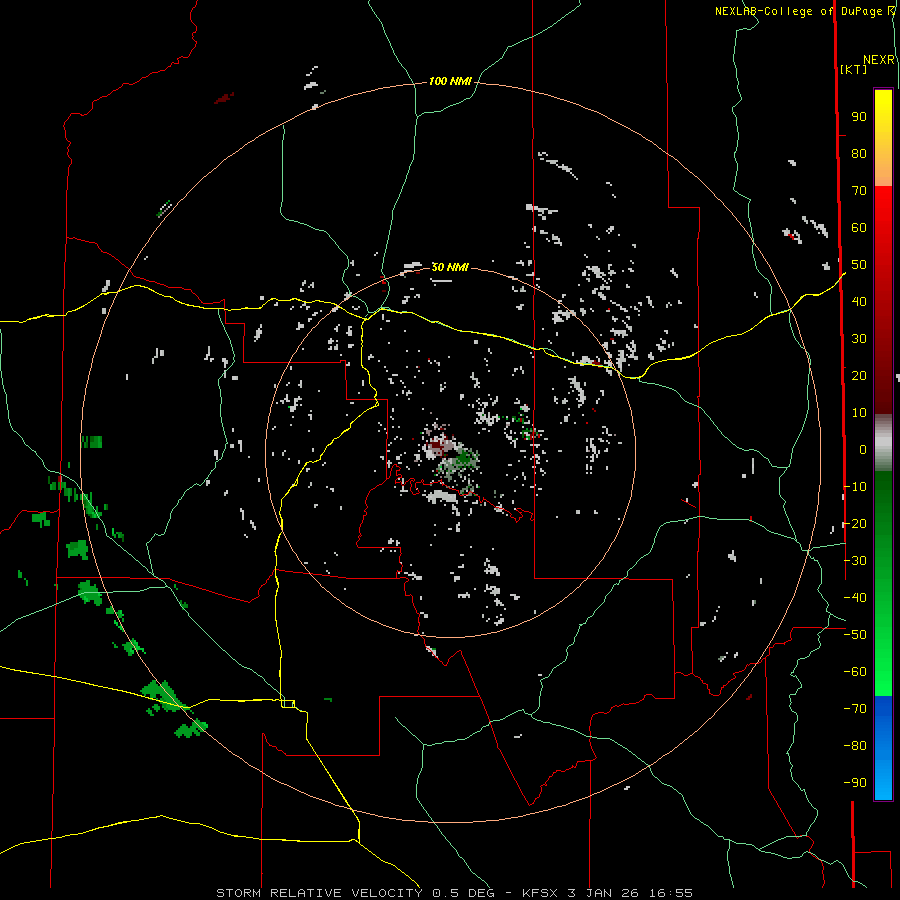Click the [KT] units label
The width and height of the screenshot is (900, 900).
(x=854, y=69)
